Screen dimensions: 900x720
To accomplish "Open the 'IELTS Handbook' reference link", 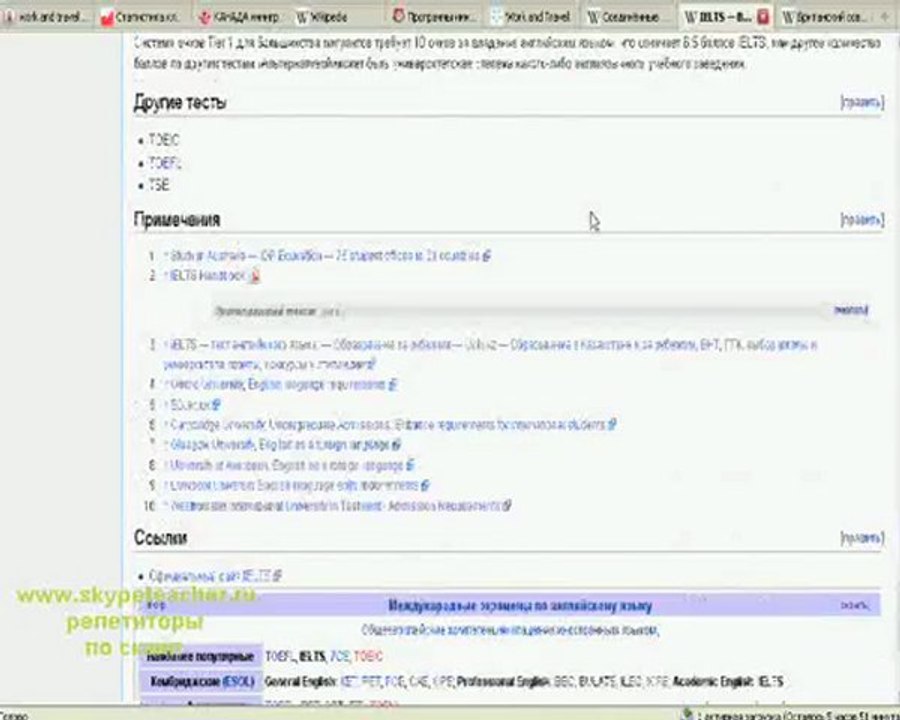I will (208, 276).
